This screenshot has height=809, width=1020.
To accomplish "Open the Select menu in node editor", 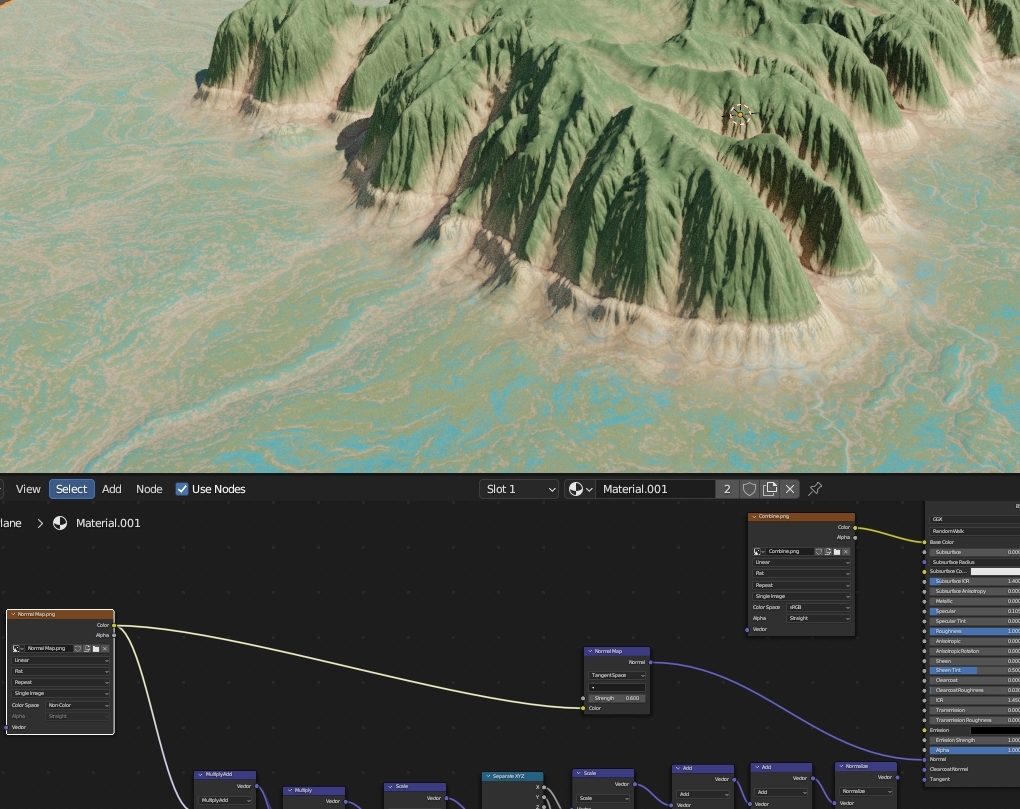I will 72,489.
